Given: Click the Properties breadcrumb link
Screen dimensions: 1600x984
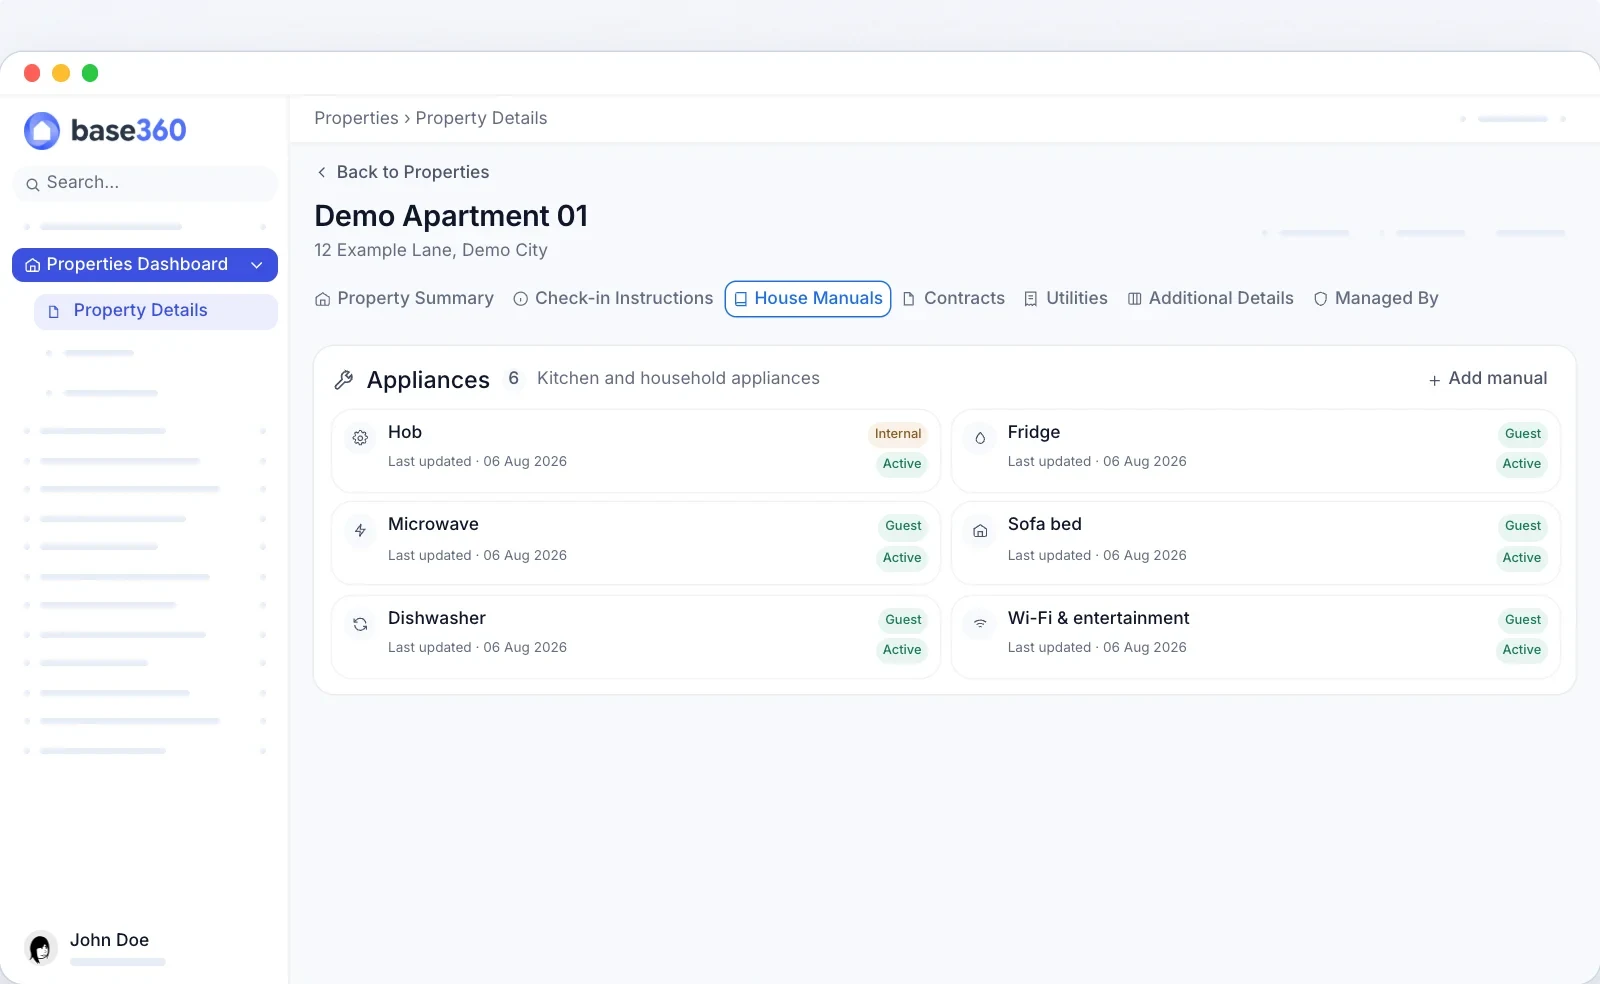Looking at the screenshot, I should [x=356, y=118].
